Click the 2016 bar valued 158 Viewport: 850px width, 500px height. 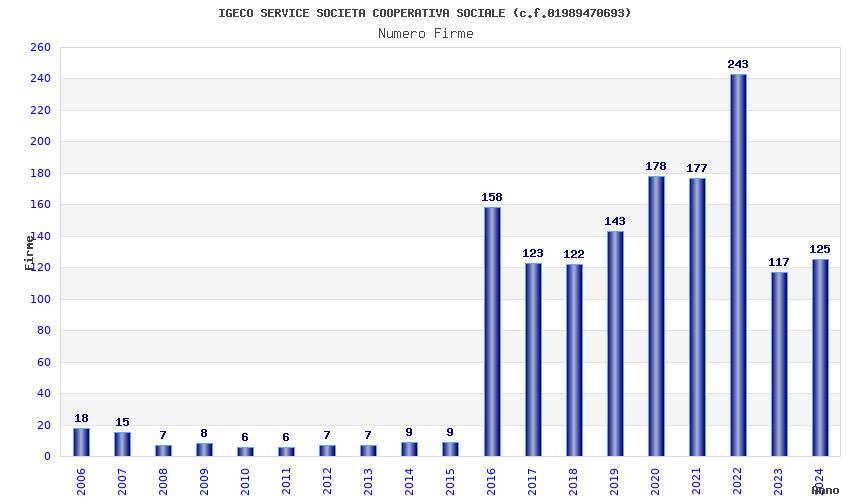pyautogui.click(x=492, y=332)
